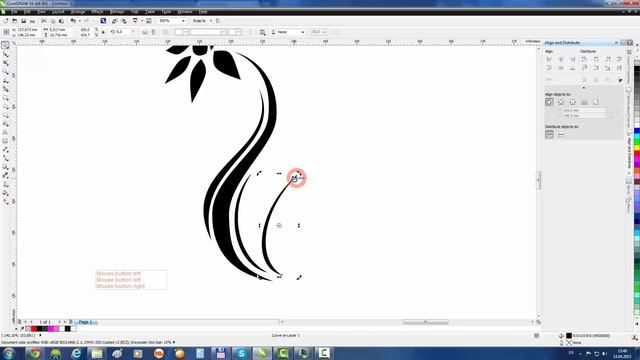This screenshot has height=360, width=640.
Task: Toggle Align to Specified point button
Action: coord(596,102)
